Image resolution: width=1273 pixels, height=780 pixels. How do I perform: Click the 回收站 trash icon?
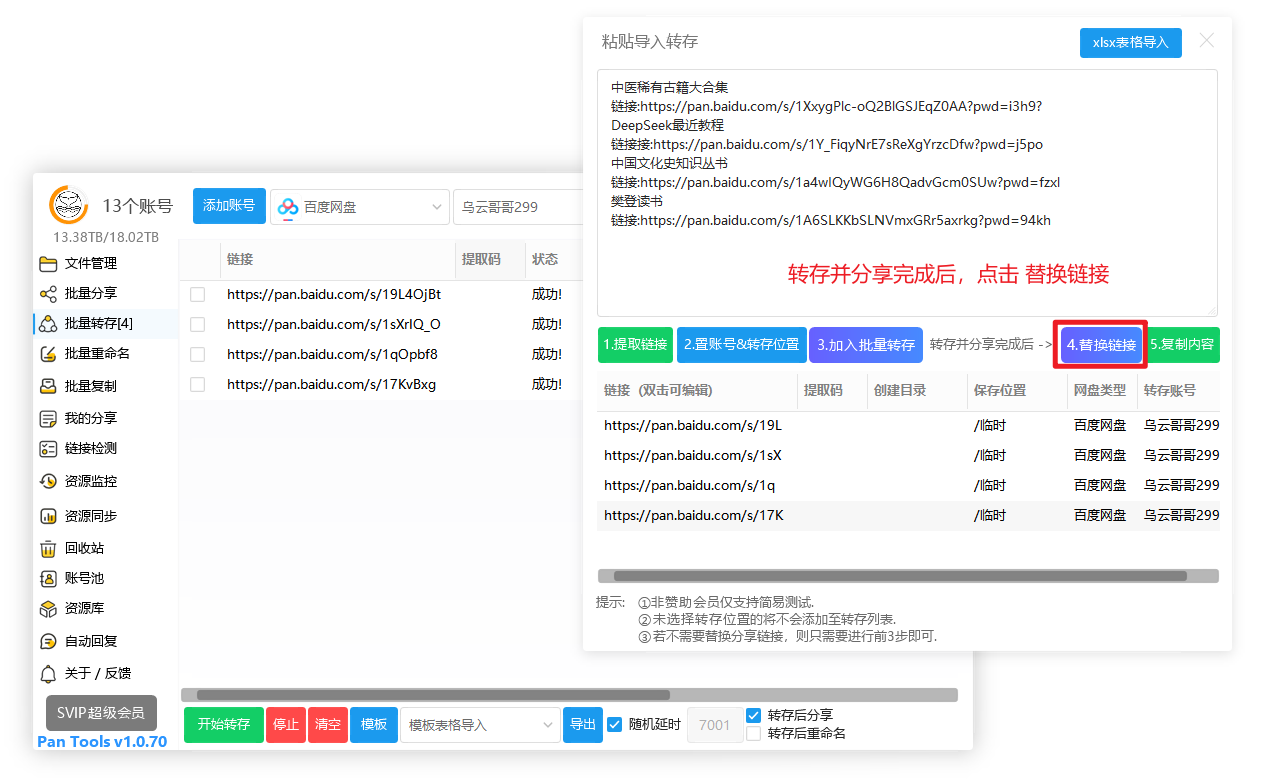[x=48, y=548]
